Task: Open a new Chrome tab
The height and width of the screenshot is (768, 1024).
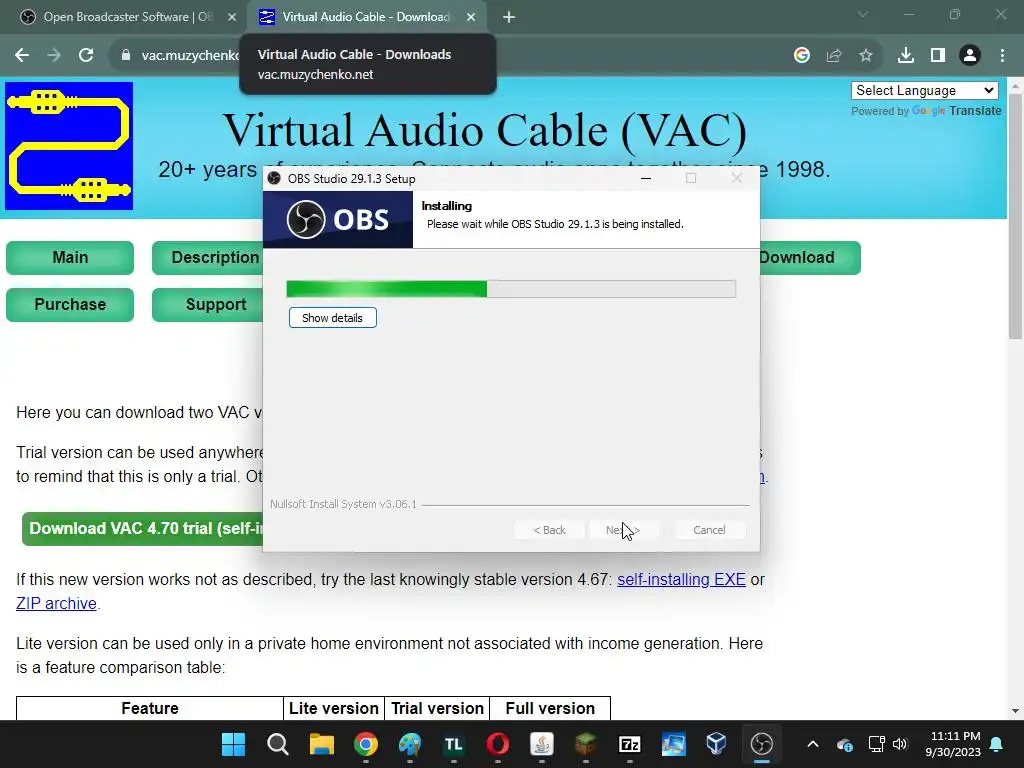Action: click(509, 17)
